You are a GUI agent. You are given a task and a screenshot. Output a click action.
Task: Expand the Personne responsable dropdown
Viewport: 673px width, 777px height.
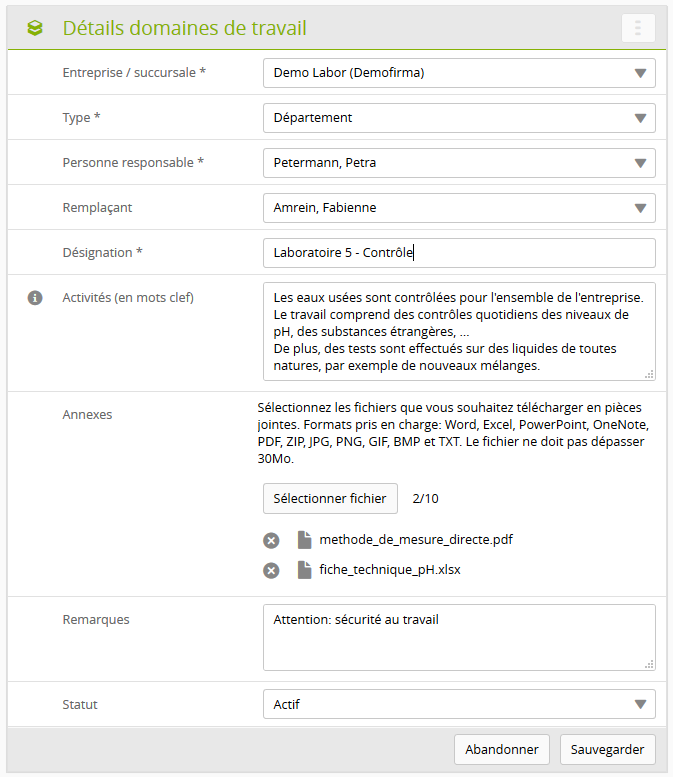coord(459,163)
